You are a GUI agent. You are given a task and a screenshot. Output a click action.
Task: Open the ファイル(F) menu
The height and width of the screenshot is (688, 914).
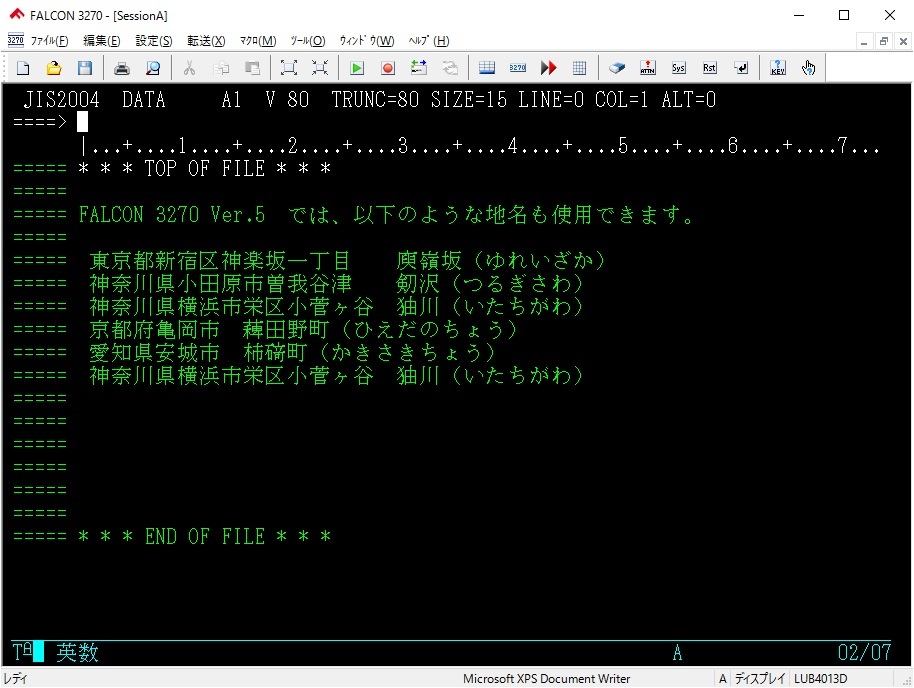(x=50, y=41)
